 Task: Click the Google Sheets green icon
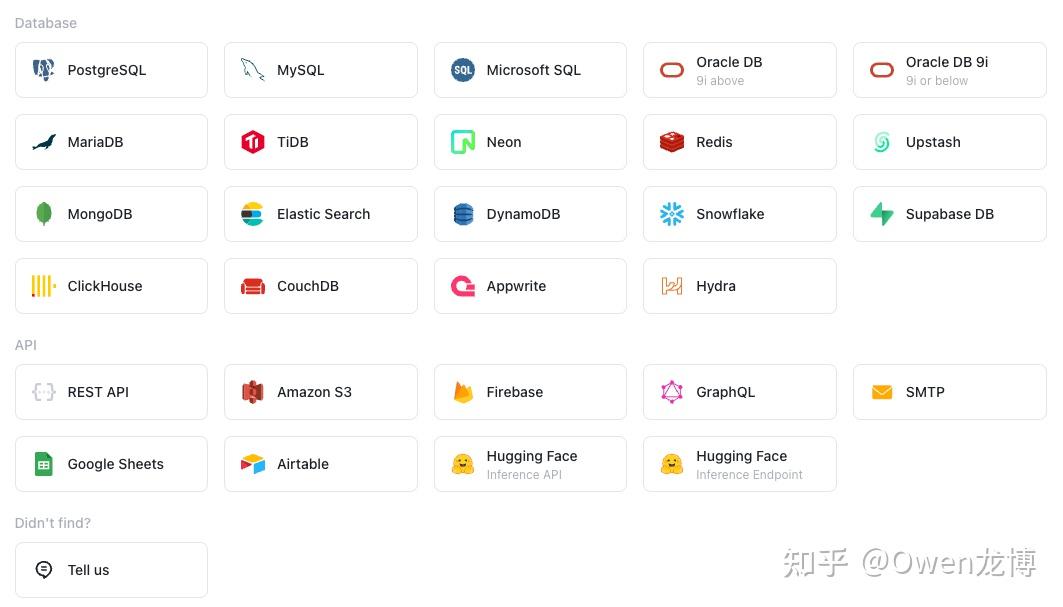click(x=44, y=464)
